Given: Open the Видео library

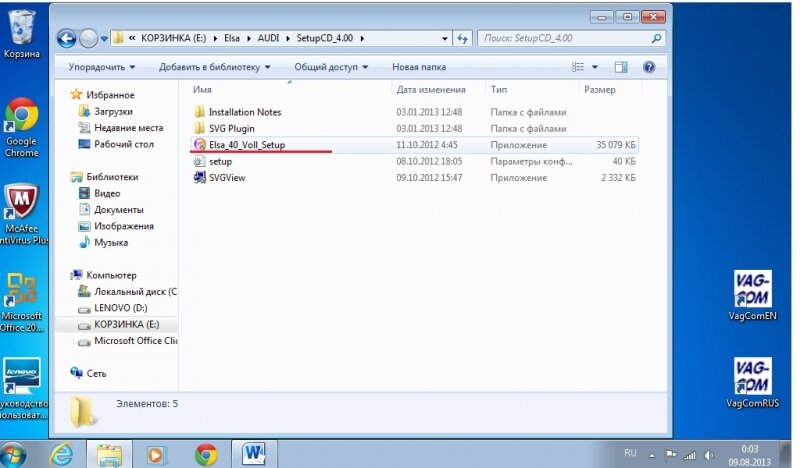Looking at the screenshot, I should [x=107, y=193].
